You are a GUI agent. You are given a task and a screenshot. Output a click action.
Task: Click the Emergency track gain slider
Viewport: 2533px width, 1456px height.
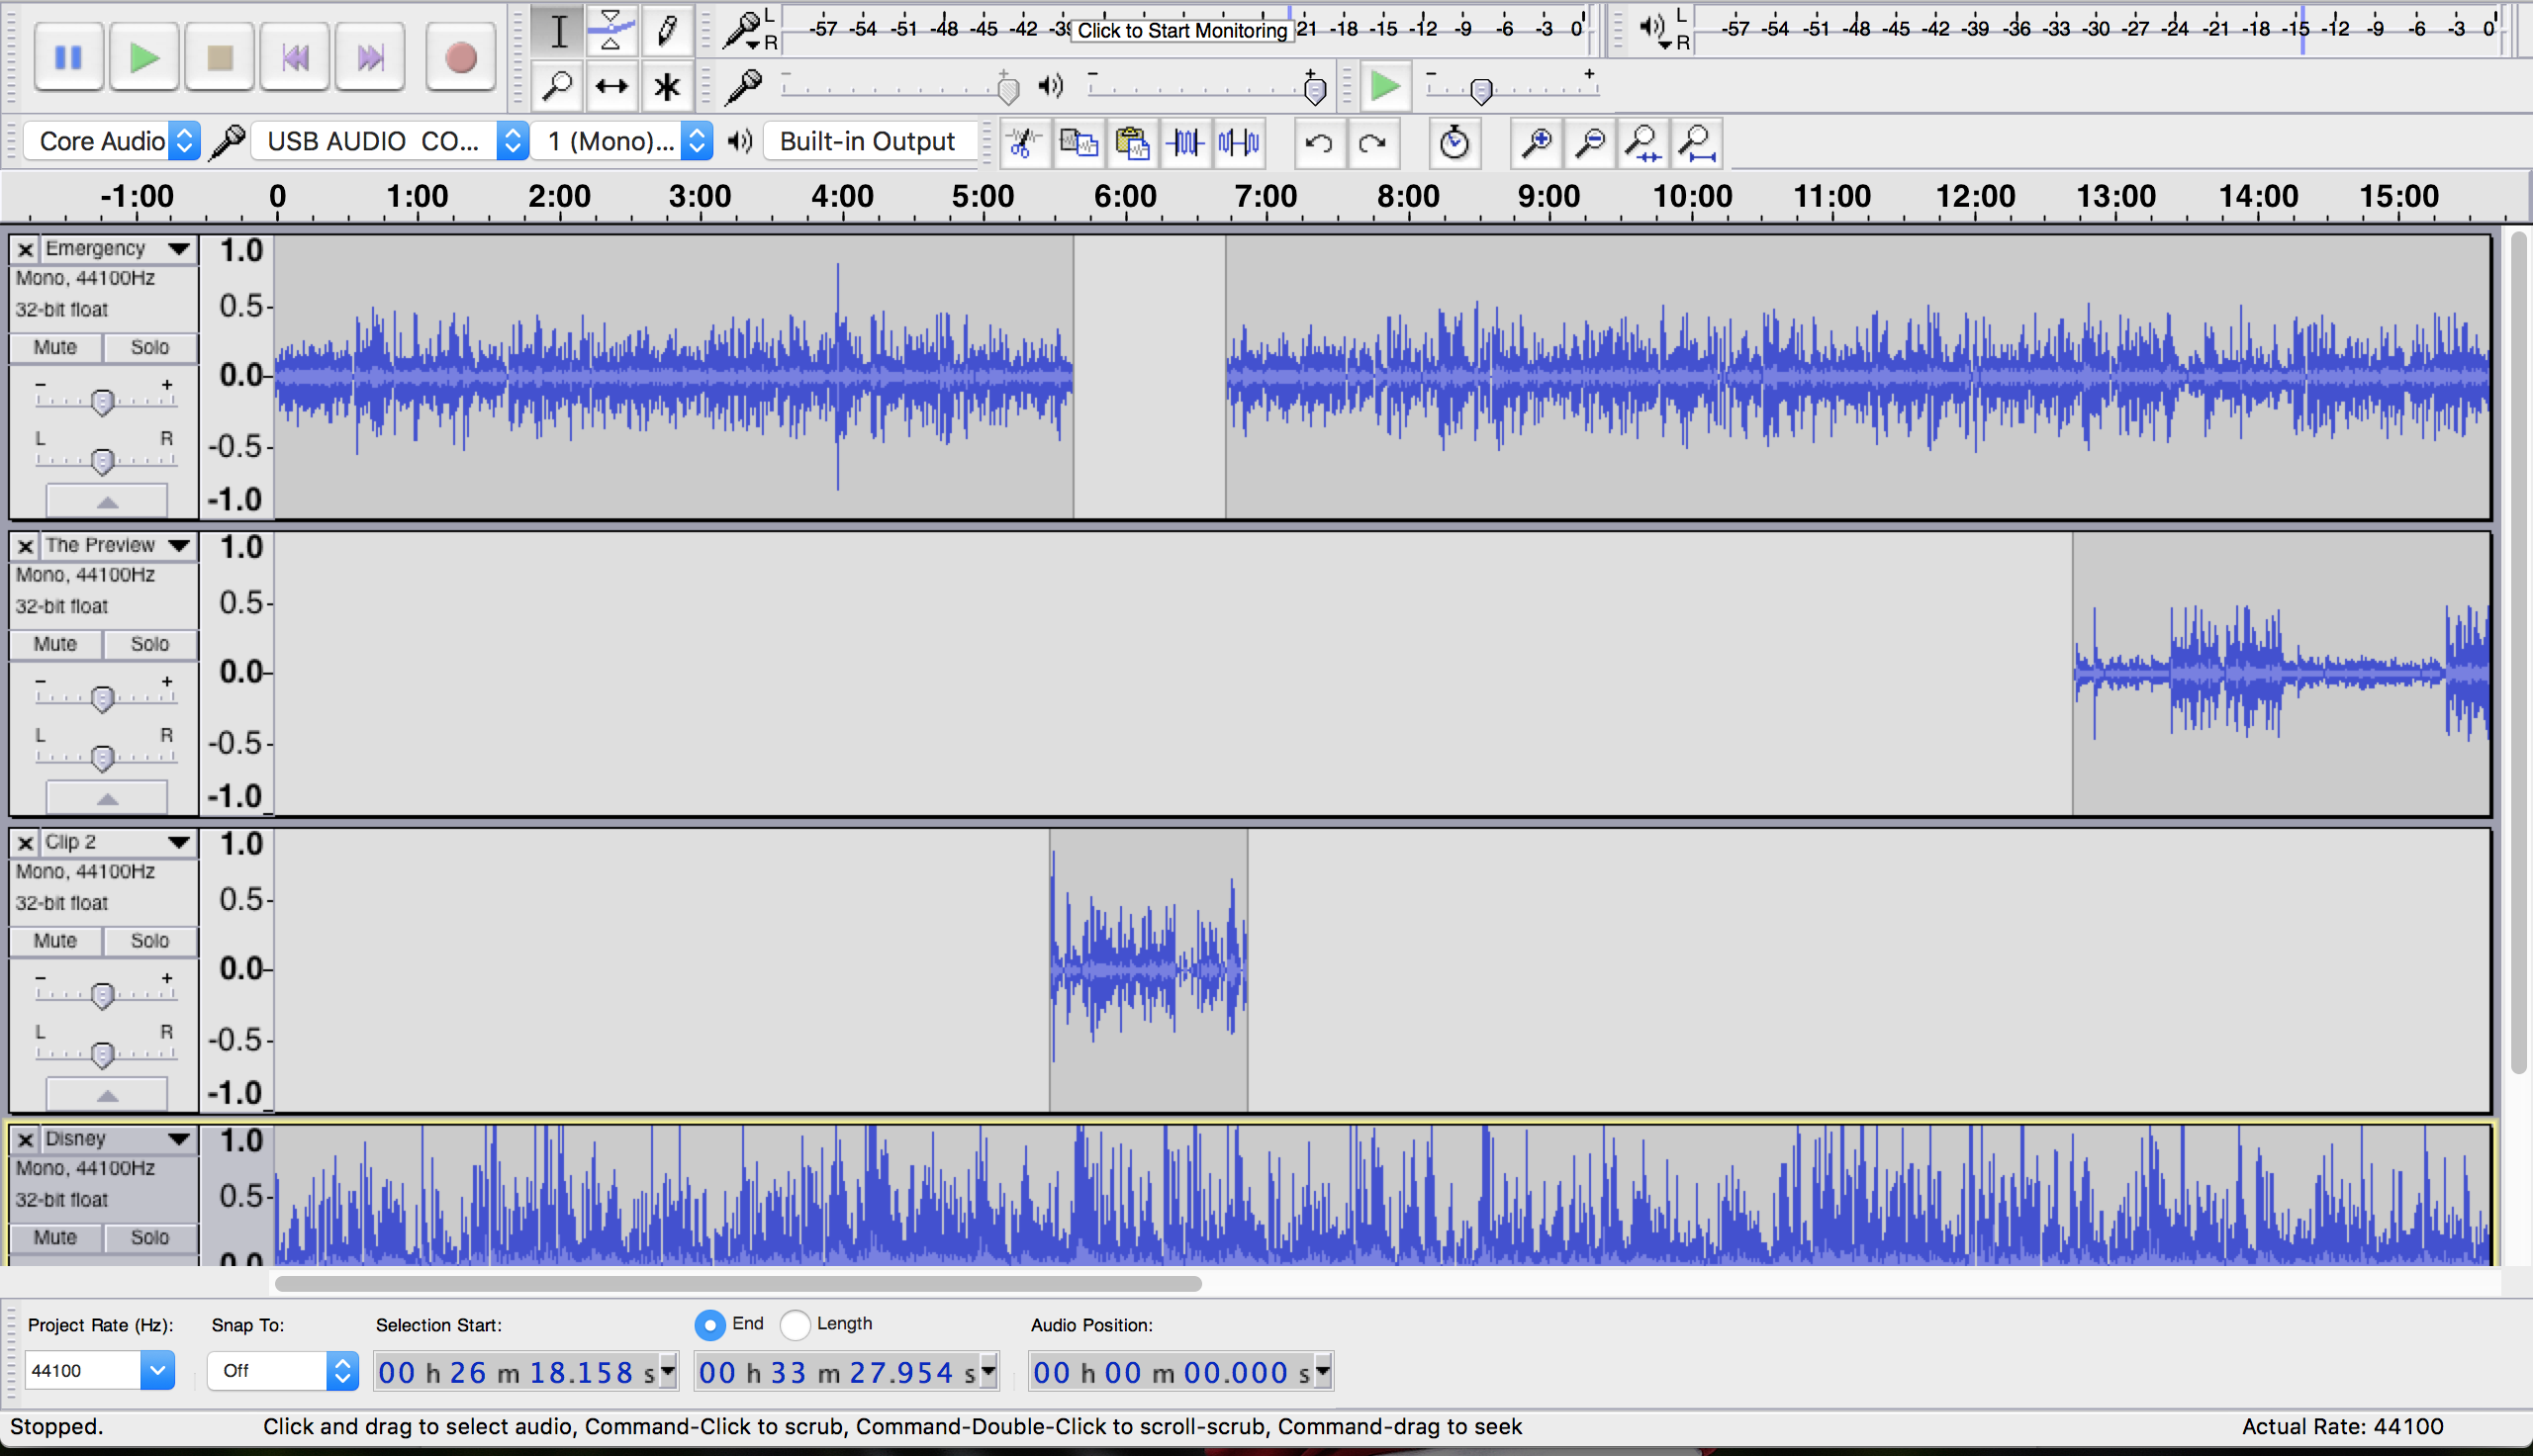coord(104,400)
